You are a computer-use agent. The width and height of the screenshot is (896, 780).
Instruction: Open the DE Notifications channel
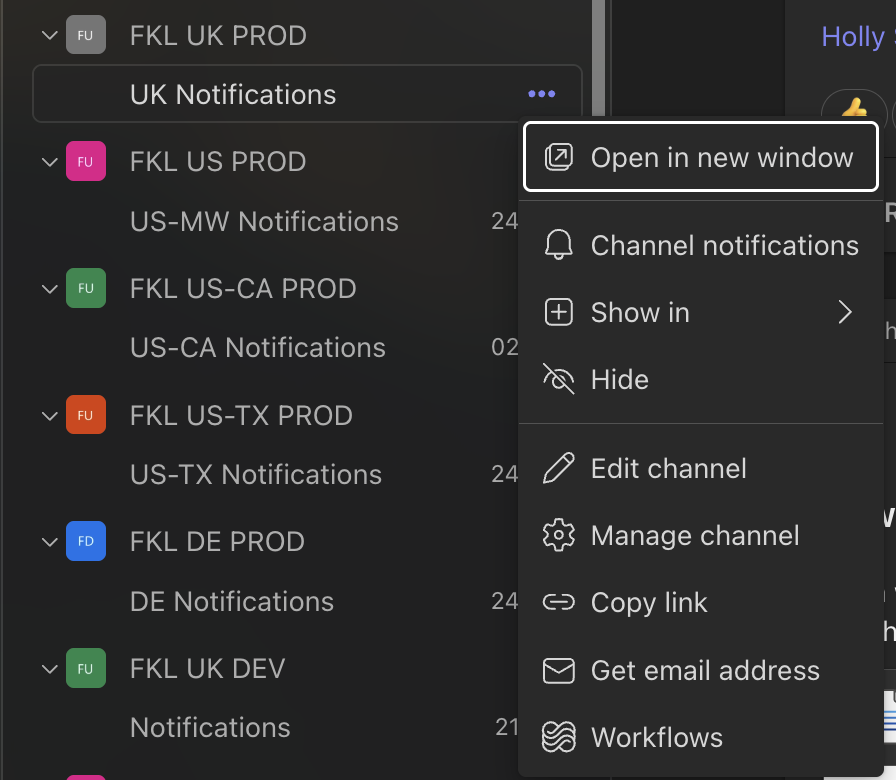point(231,601)
